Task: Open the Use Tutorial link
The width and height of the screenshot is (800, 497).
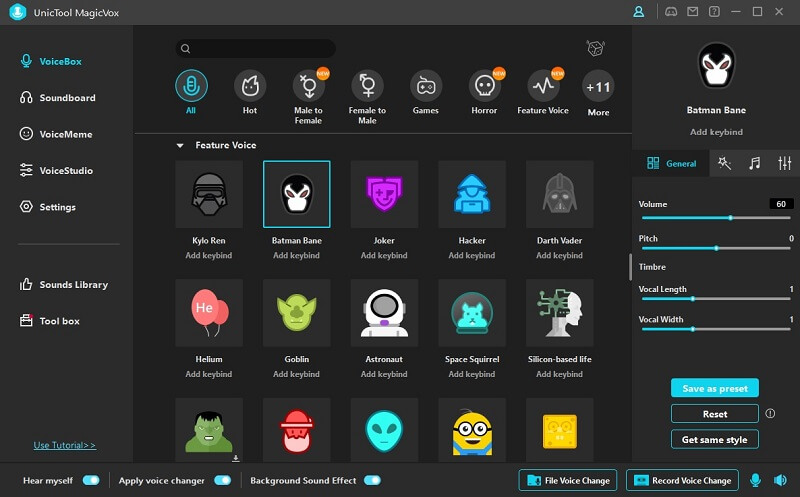Action: 64,445
